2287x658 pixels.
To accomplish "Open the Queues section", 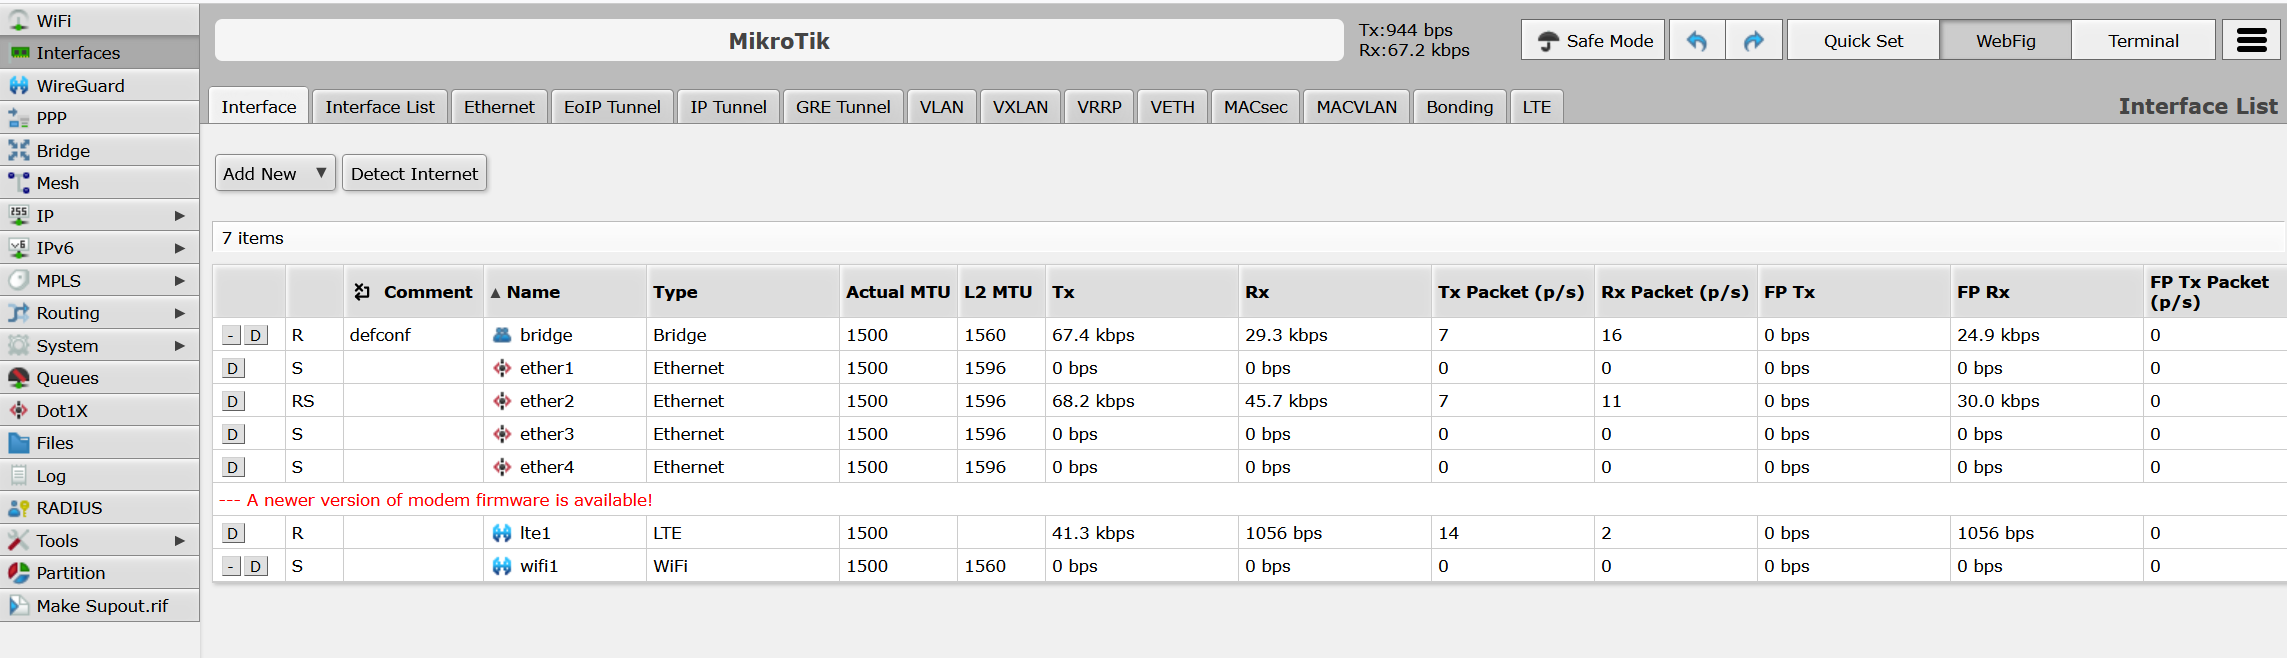I will (100, 378).
